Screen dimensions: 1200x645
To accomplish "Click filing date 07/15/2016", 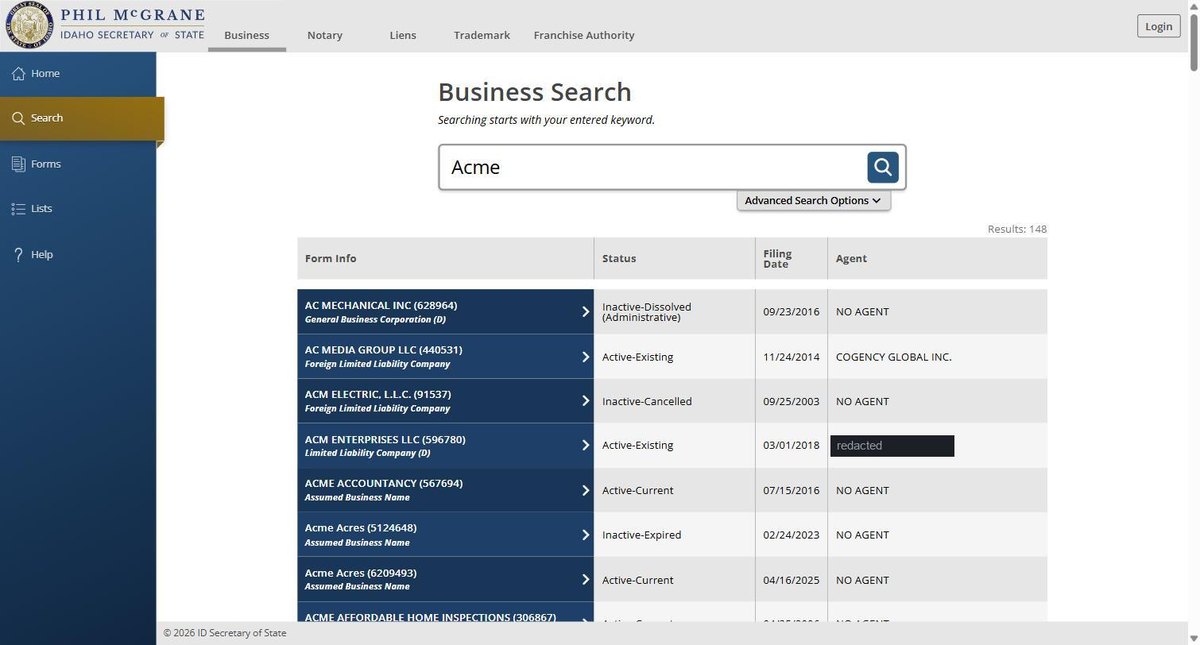I will [x=791, y=490].
